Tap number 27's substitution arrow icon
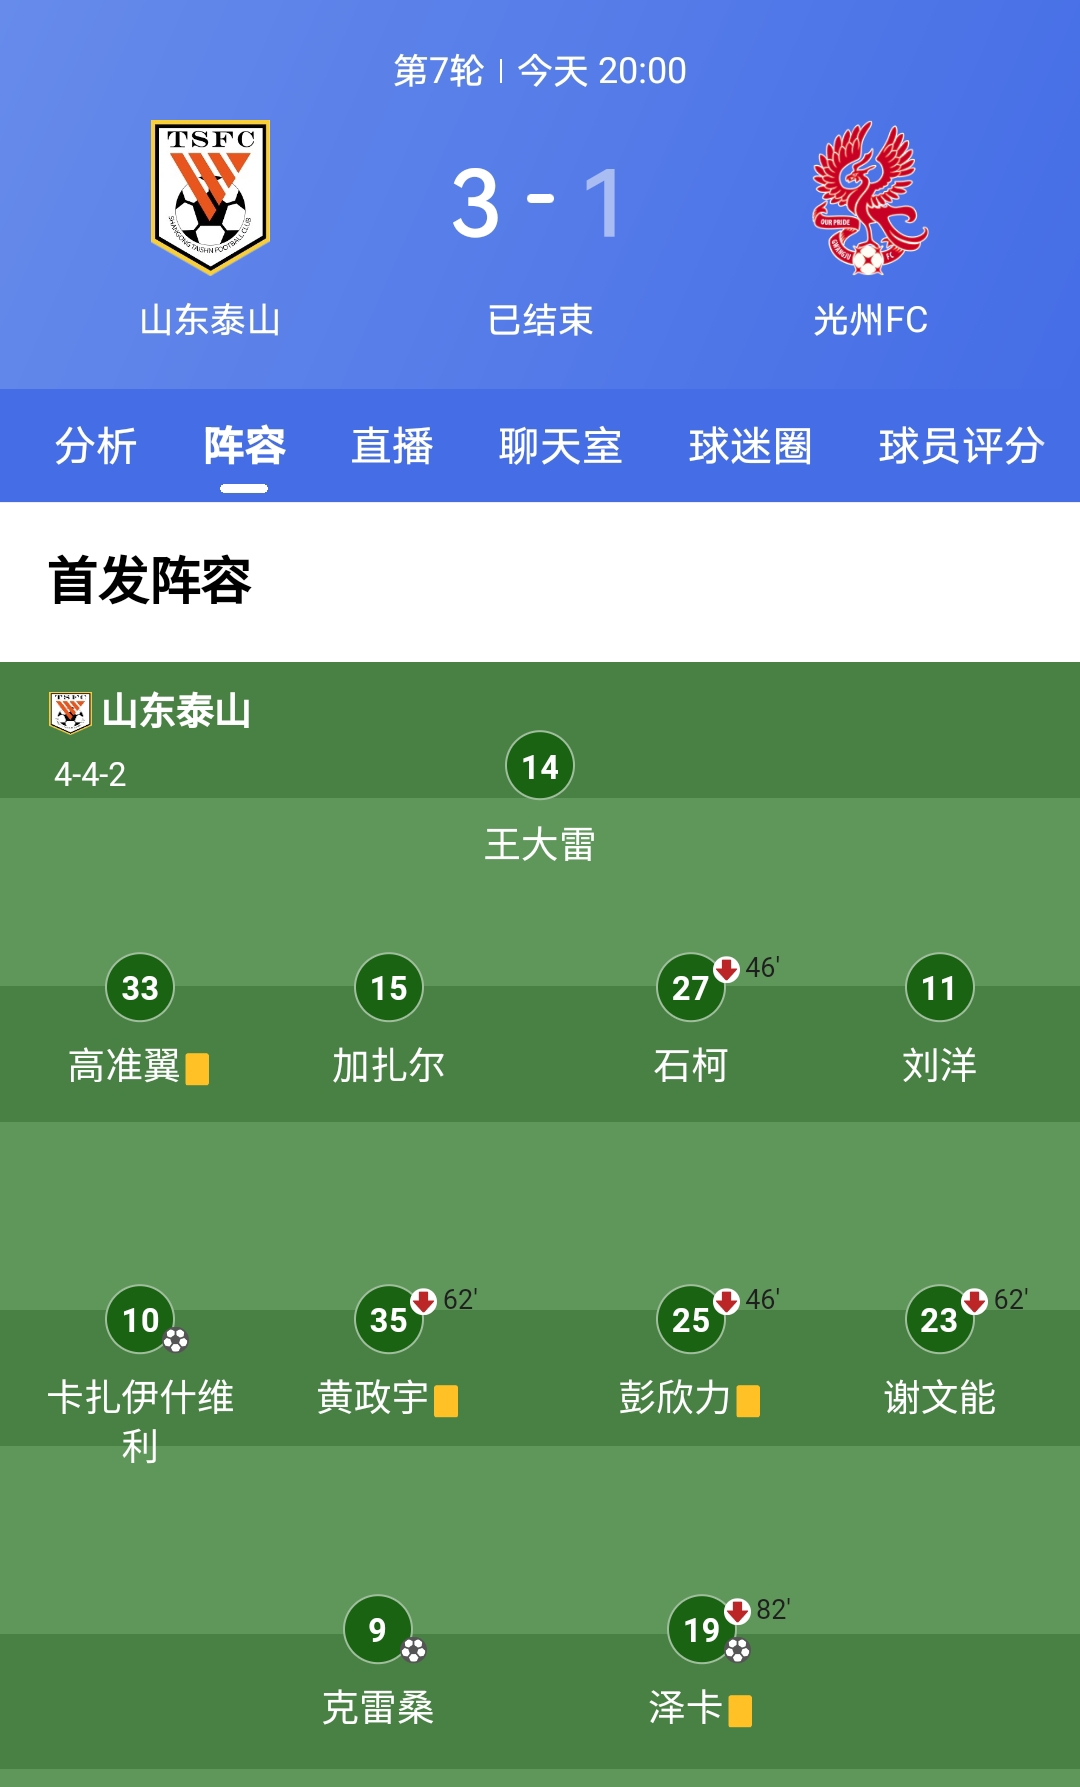This screenshot has height=1787, width=1080. (x=727, y=968)
